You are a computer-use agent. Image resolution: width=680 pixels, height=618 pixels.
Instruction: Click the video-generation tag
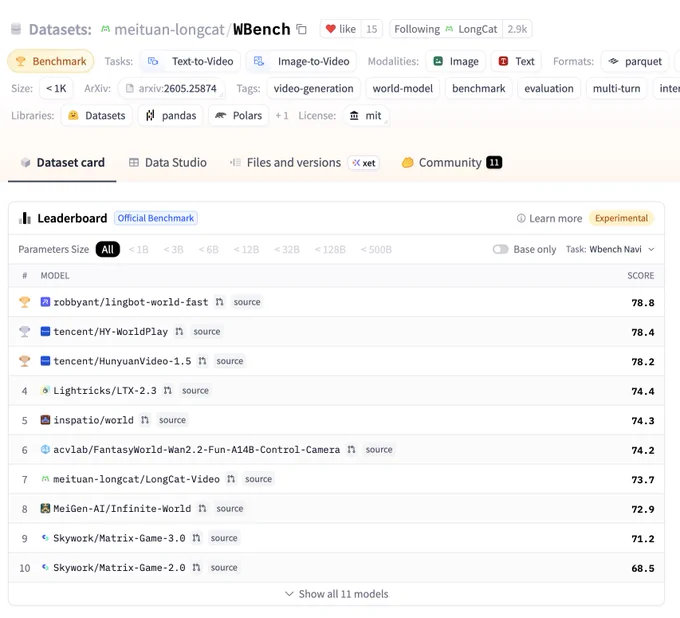[x=314, y=88]
